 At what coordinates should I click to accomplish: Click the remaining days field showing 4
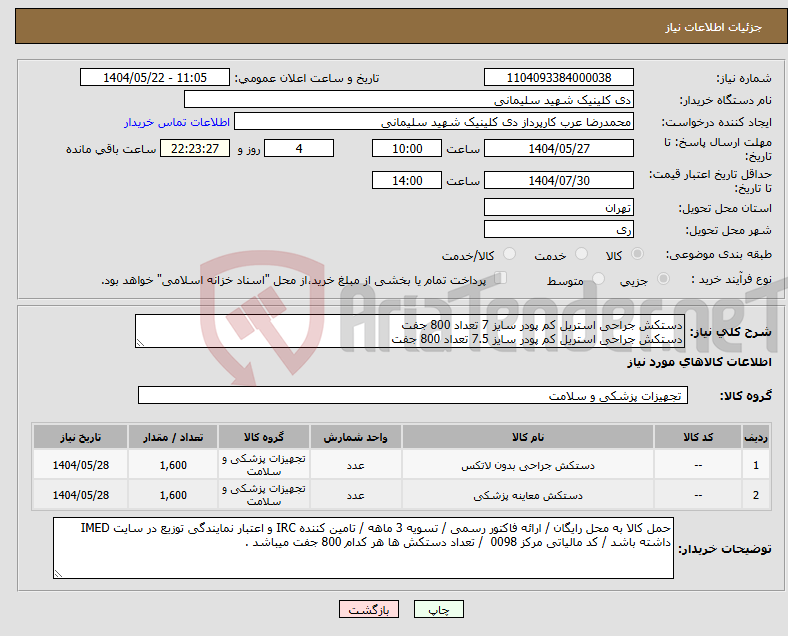coord(299,148)
